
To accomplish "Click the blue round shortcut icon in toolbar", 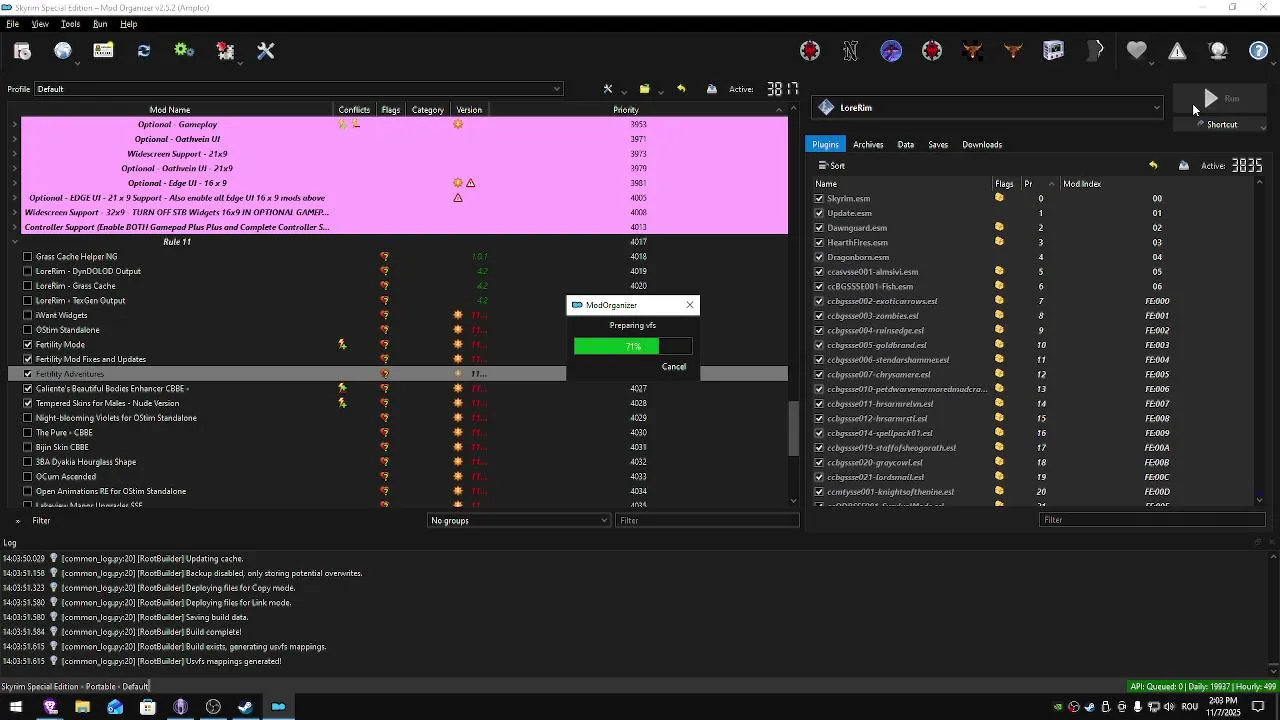I will (891, 51).
